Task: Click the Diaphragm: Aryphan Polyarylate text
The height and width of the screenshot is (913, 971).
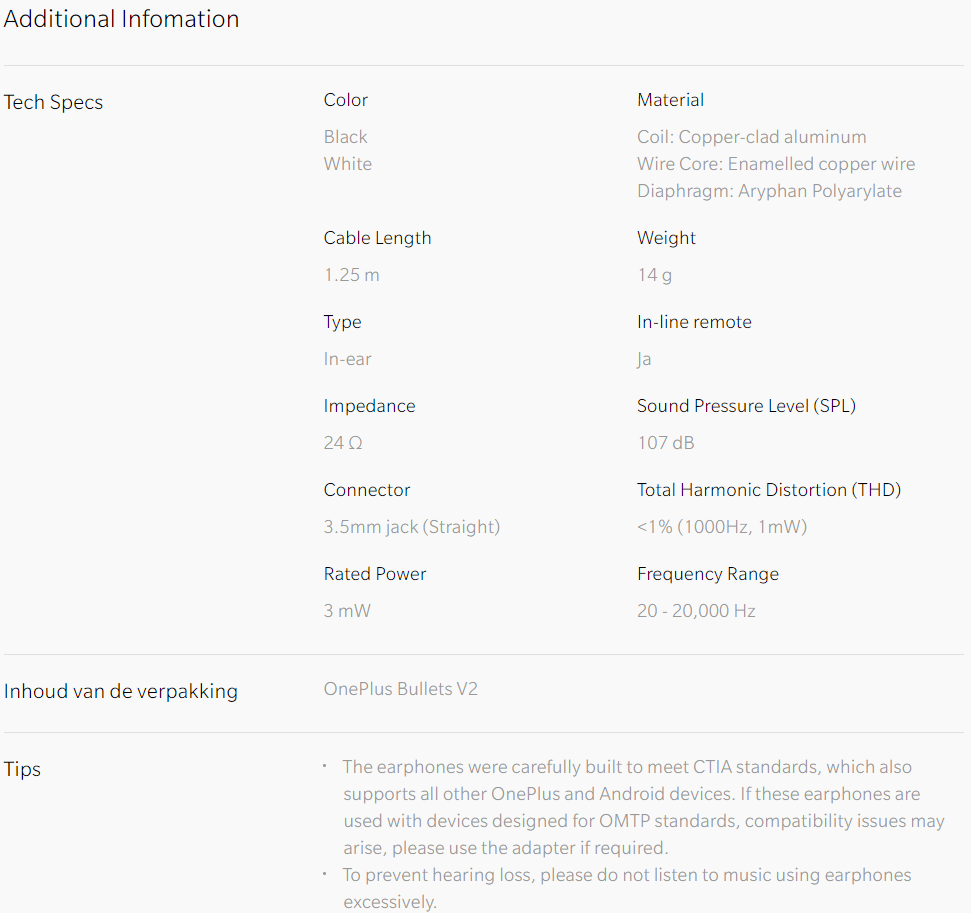Action: click(x=769, y=191)
